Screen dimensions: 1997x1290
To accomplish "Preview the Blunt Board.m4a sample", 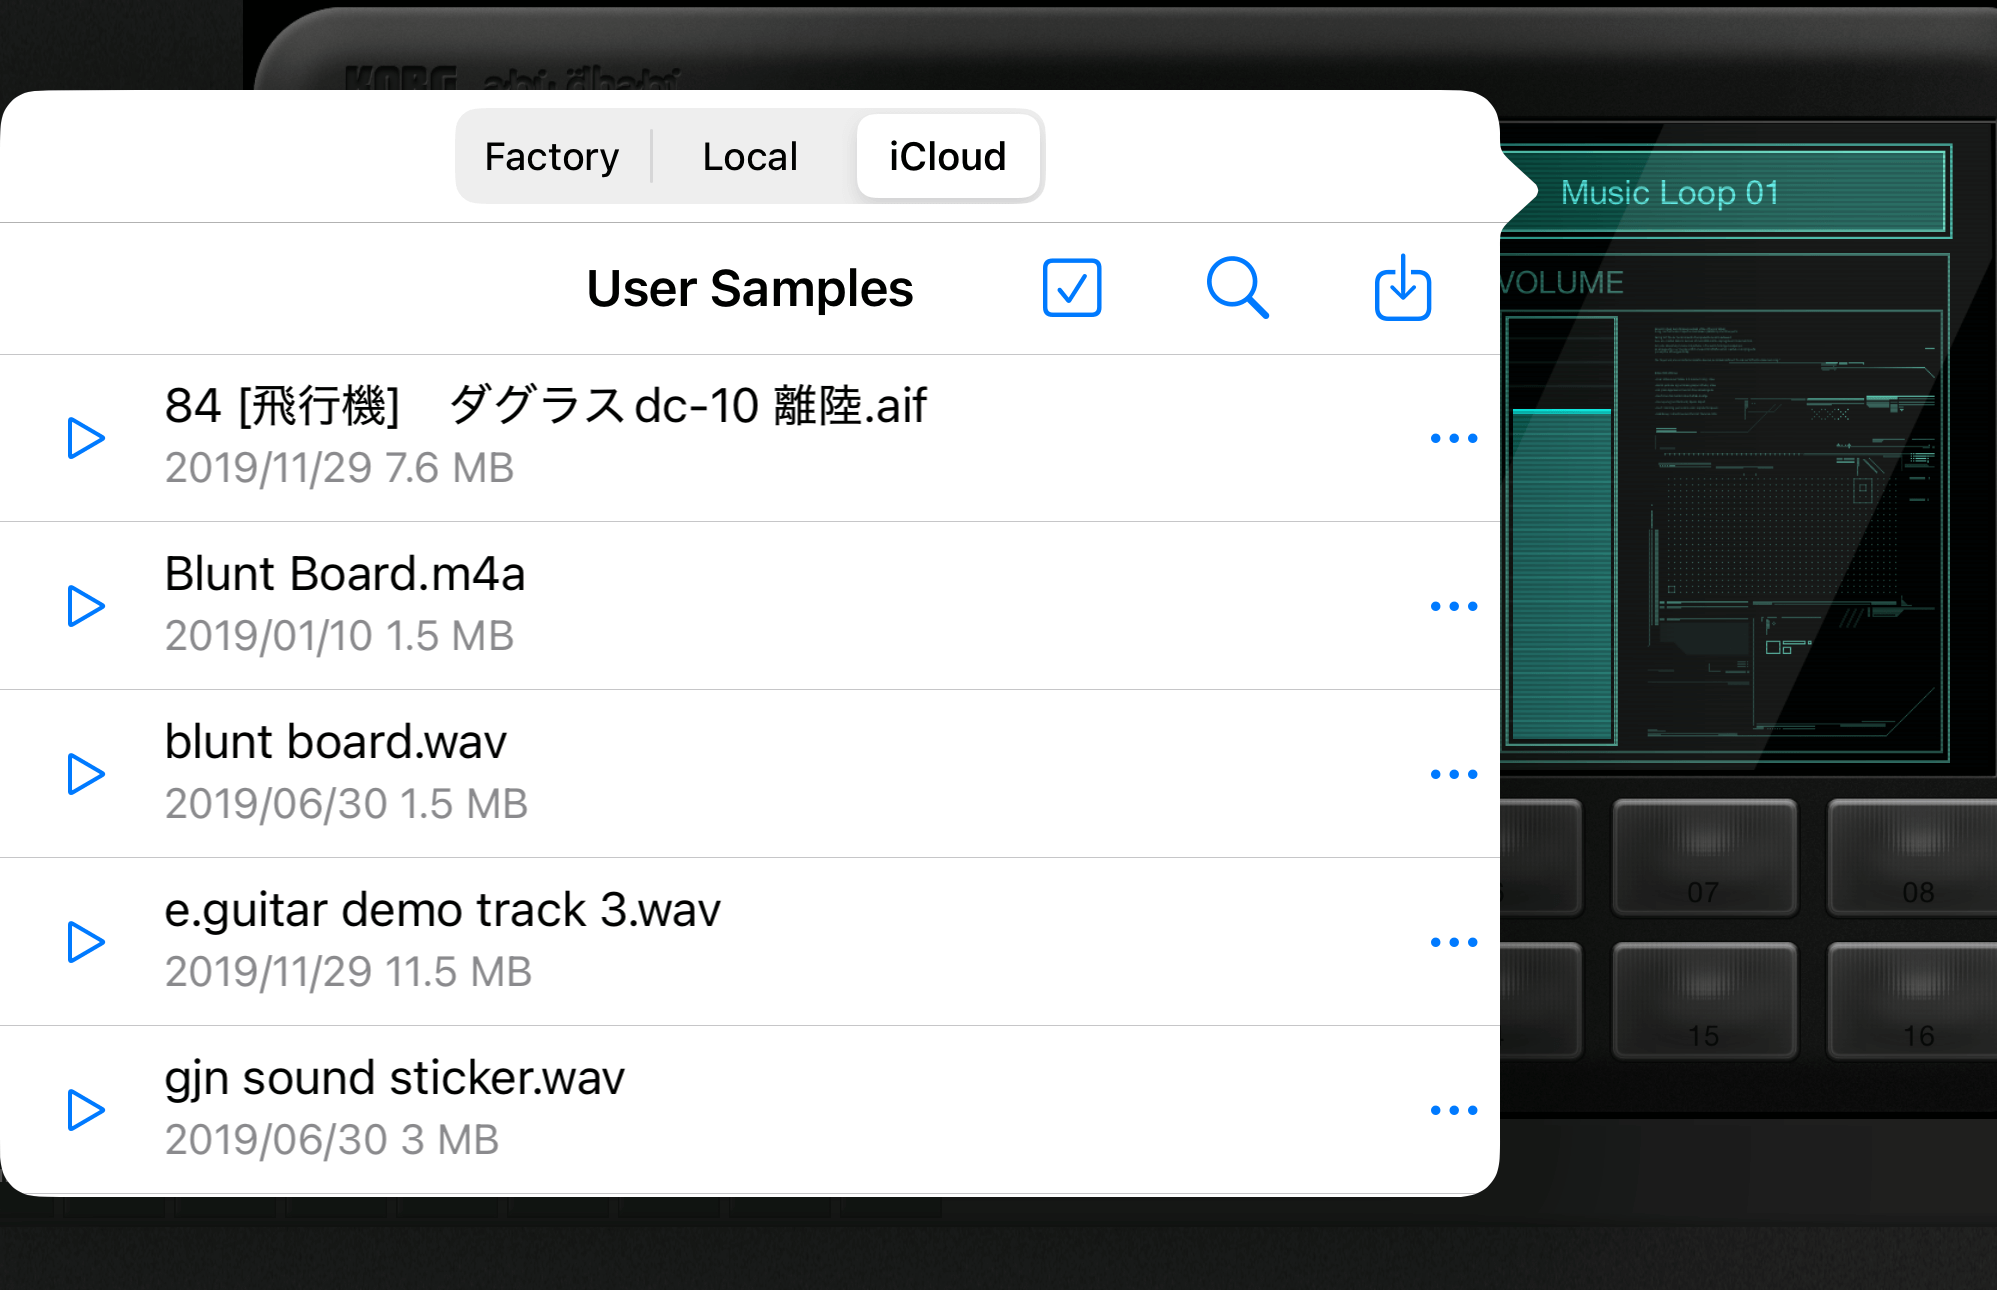I will [86, 606].
